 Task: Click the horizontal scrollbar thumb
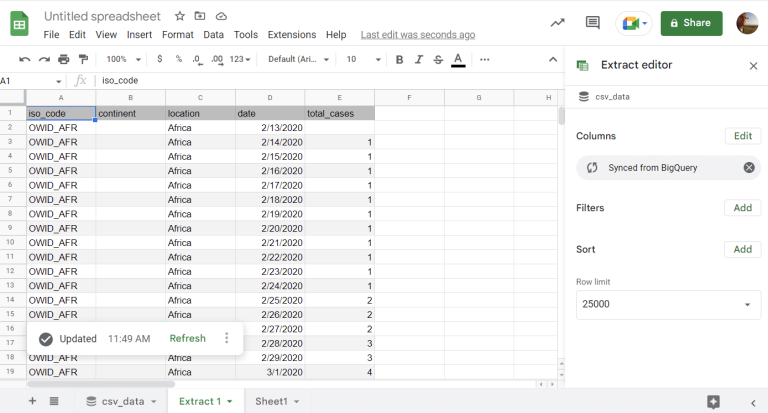100,385
